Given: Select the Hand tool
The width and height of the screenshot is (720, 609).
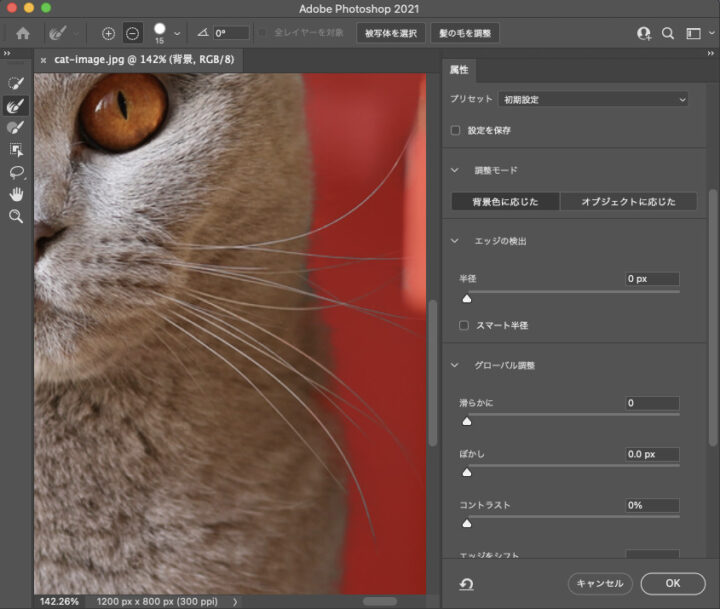Looking at the screenshot, I should click(x=16, y=194).
